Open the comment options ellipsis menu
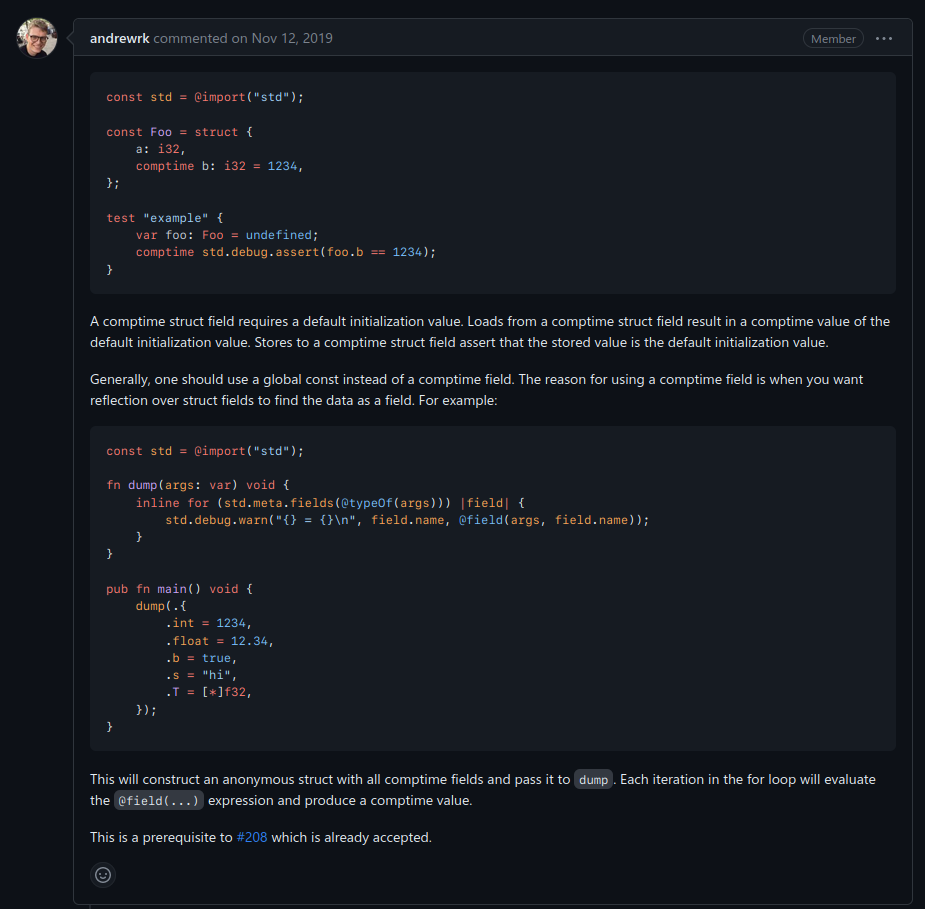The height and width of the screenshot is (909, 925). [x=883, y=39]
